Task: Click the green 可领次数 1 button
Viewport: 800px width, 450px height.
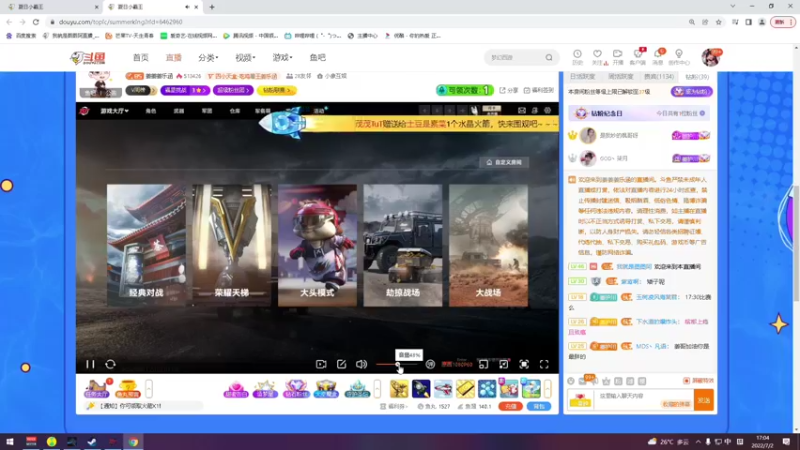Action: (464, 90)
